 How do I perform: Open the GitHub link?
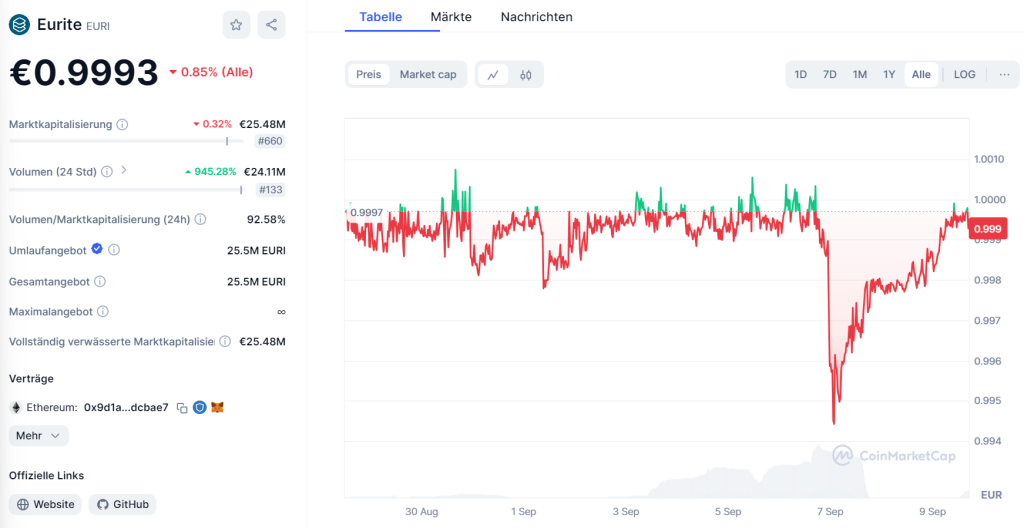coord(123,504)
